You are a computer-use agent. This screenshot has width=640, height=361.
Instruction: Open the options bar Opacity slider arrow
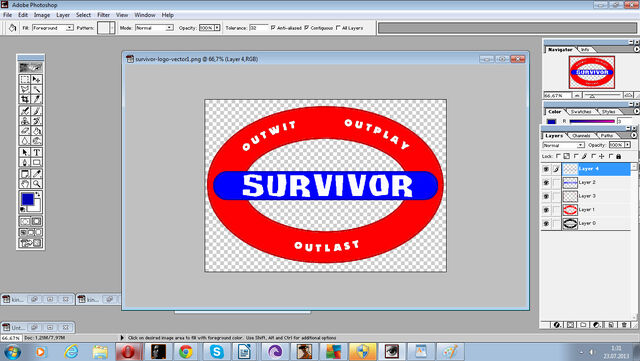[x=218, y=28]
